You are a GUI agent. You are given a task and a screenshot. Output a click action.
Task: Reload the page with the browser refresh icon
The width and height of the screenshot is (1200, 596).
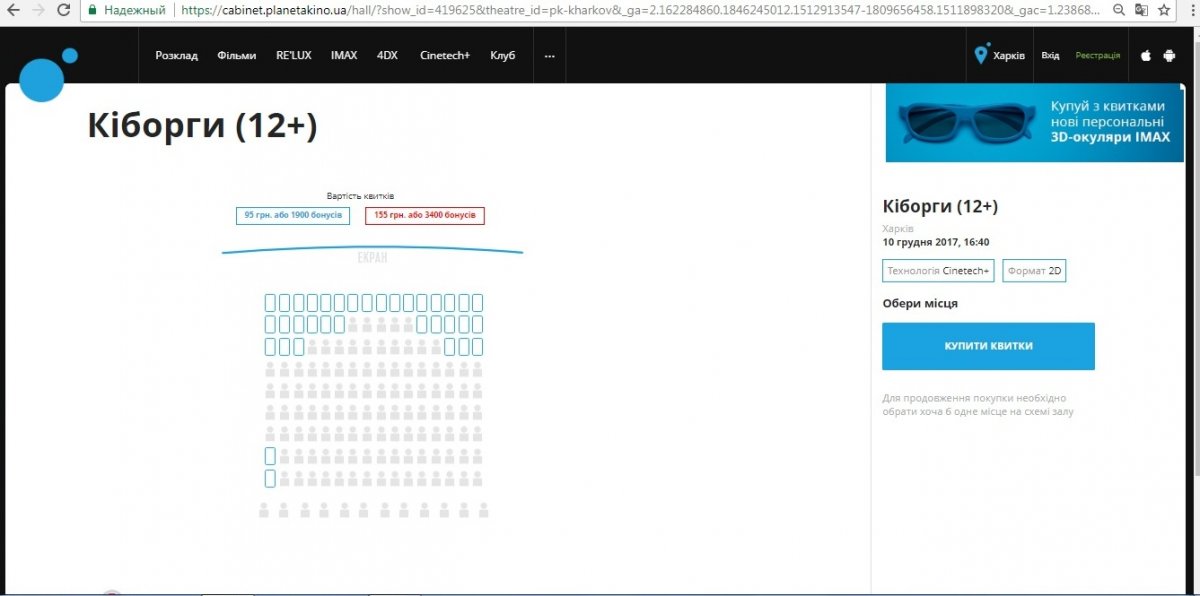[x=63, y=10]
